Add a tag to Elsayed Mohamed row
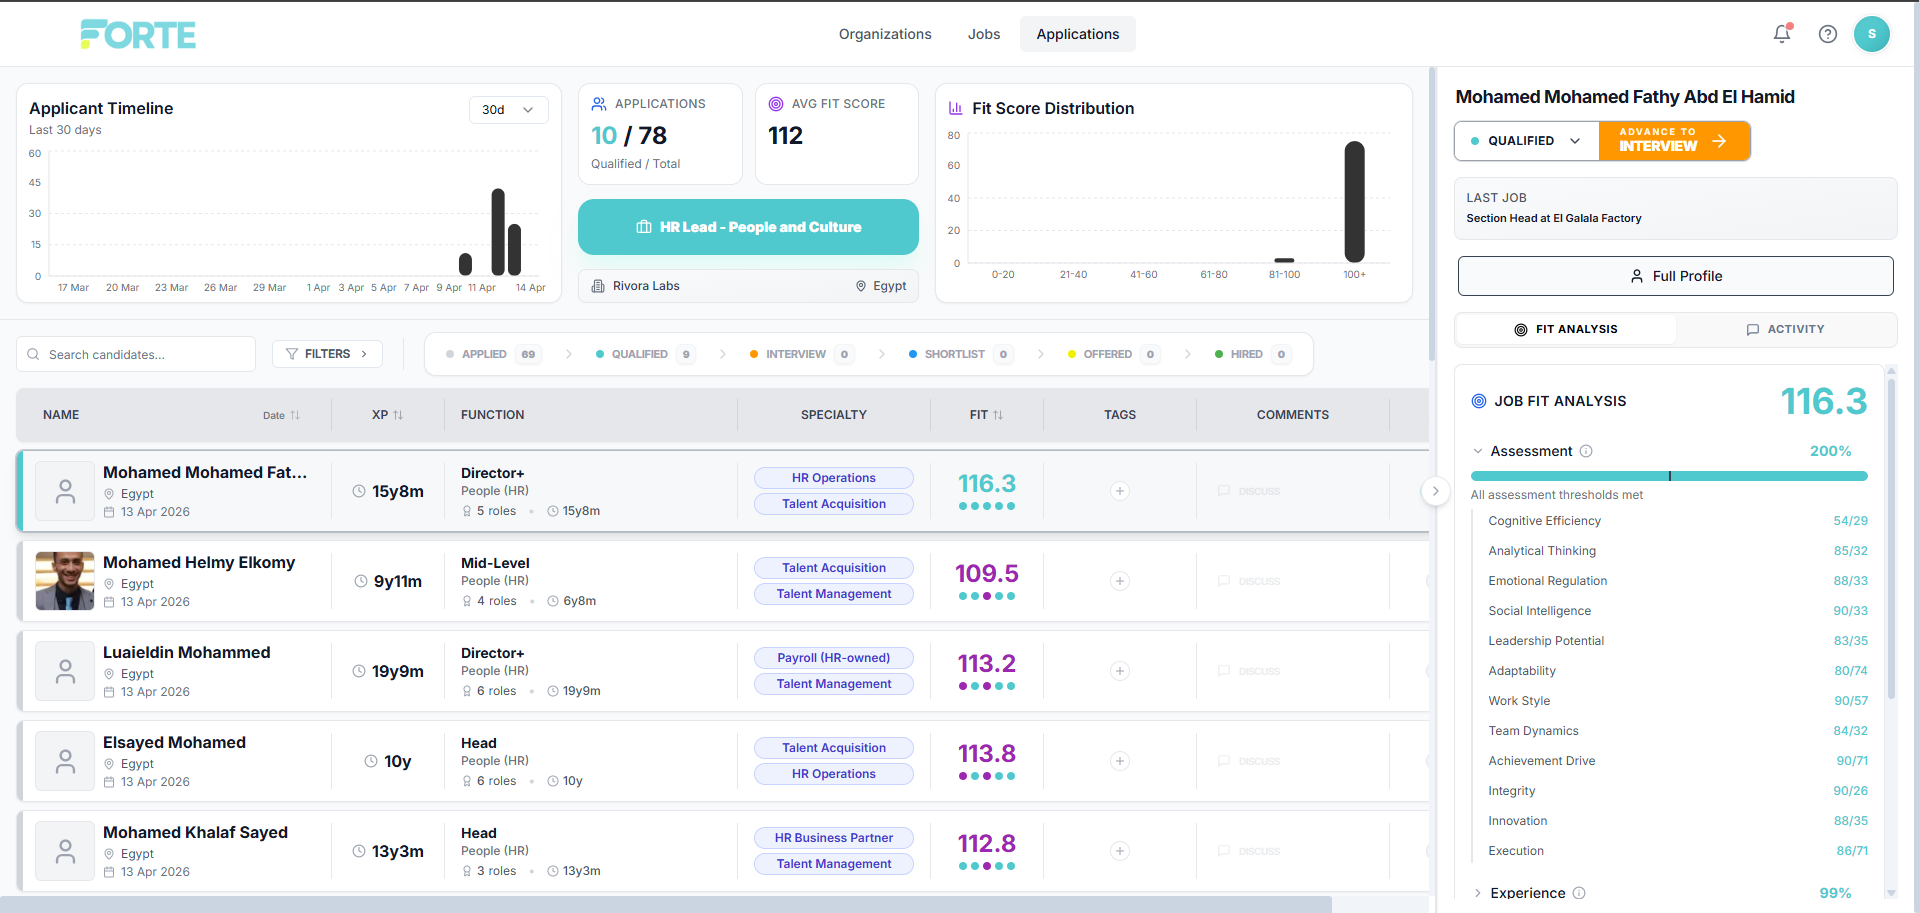Screen dimensions: 1919x913 point(1120,761)
